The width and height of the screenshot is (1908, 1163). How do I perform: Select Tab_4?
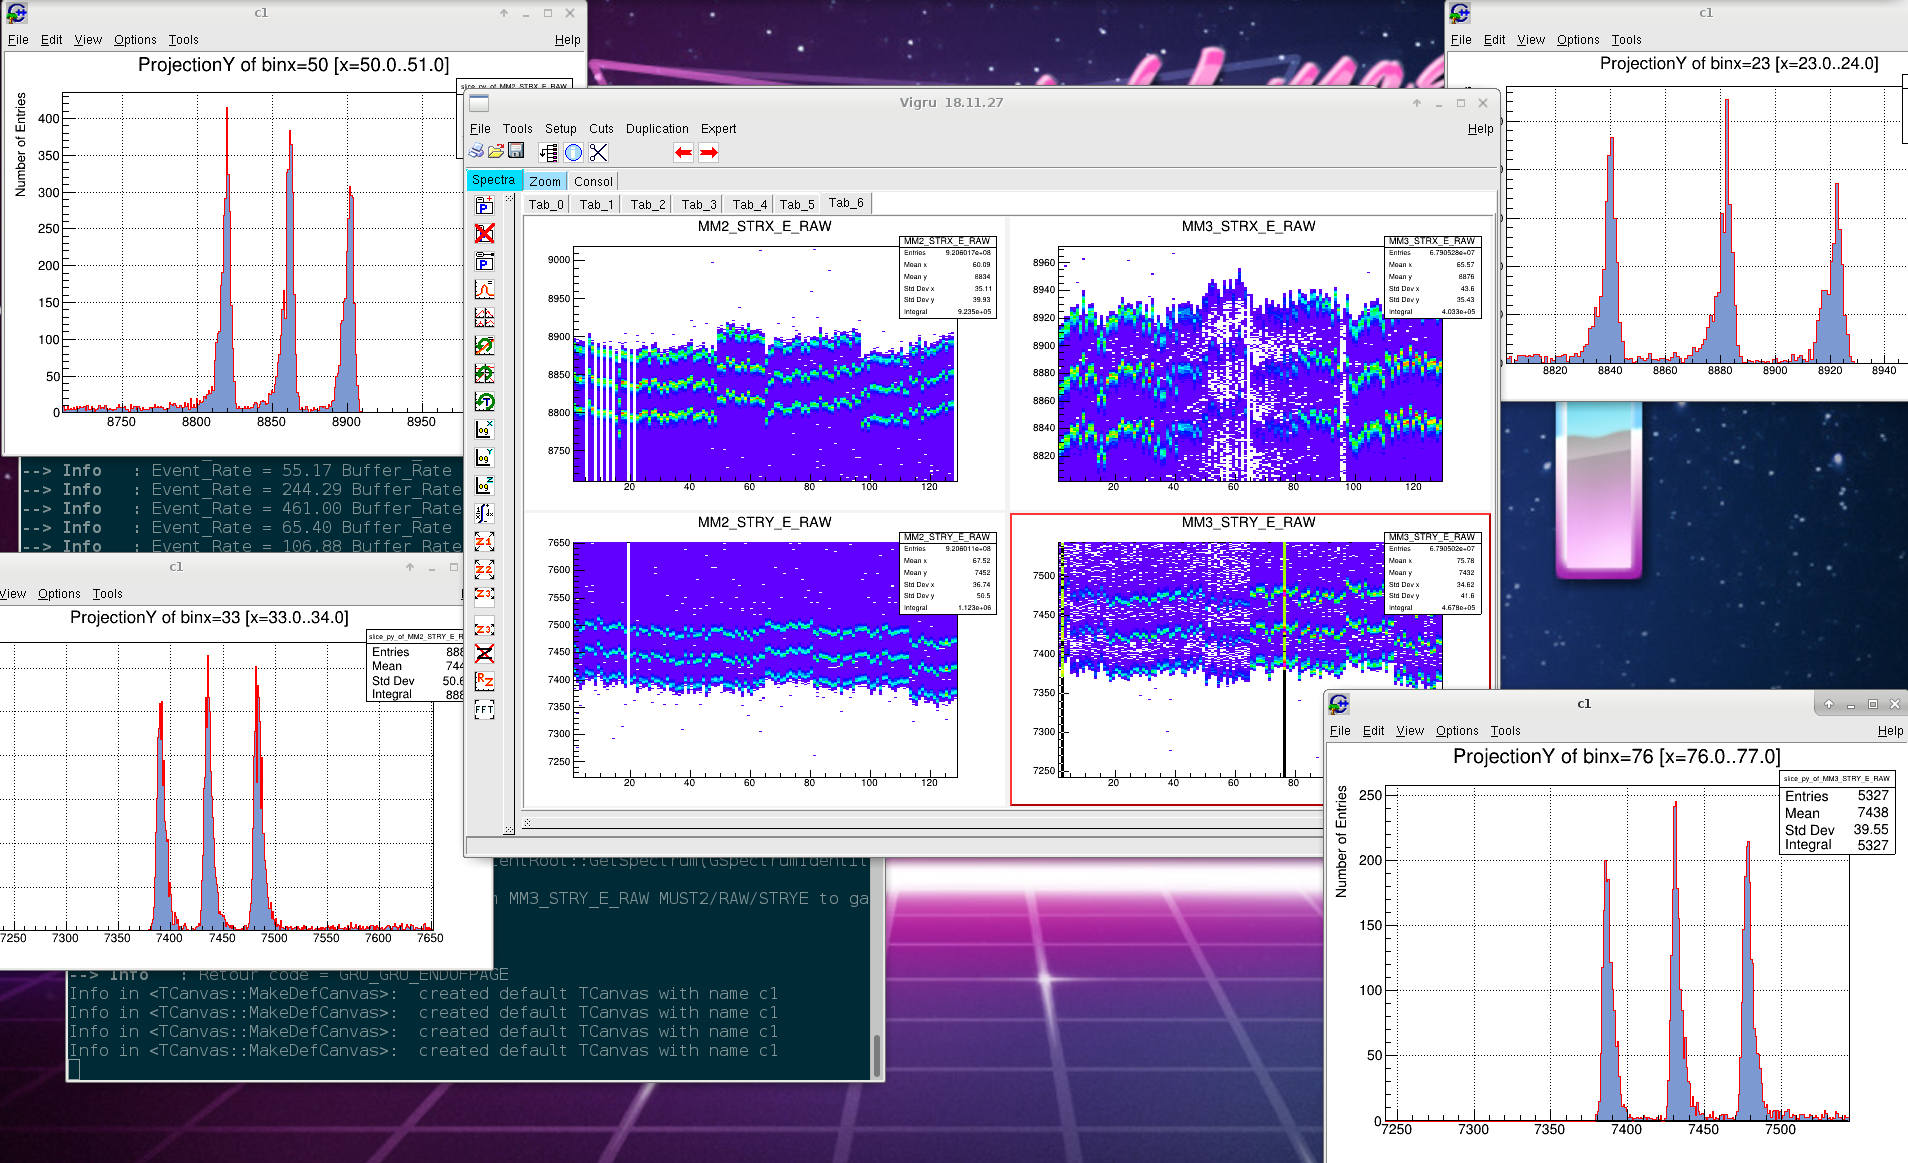(749, 204)
